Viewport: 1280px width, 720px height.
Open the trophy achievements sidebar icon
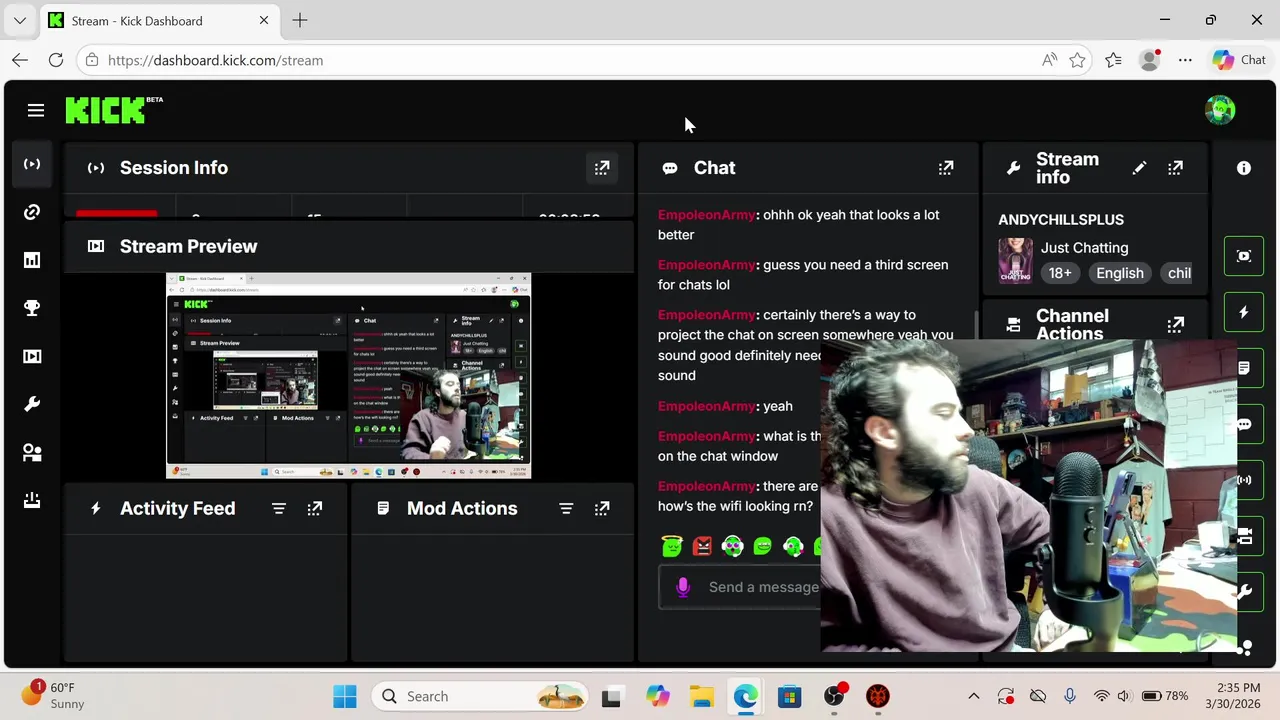32,308
